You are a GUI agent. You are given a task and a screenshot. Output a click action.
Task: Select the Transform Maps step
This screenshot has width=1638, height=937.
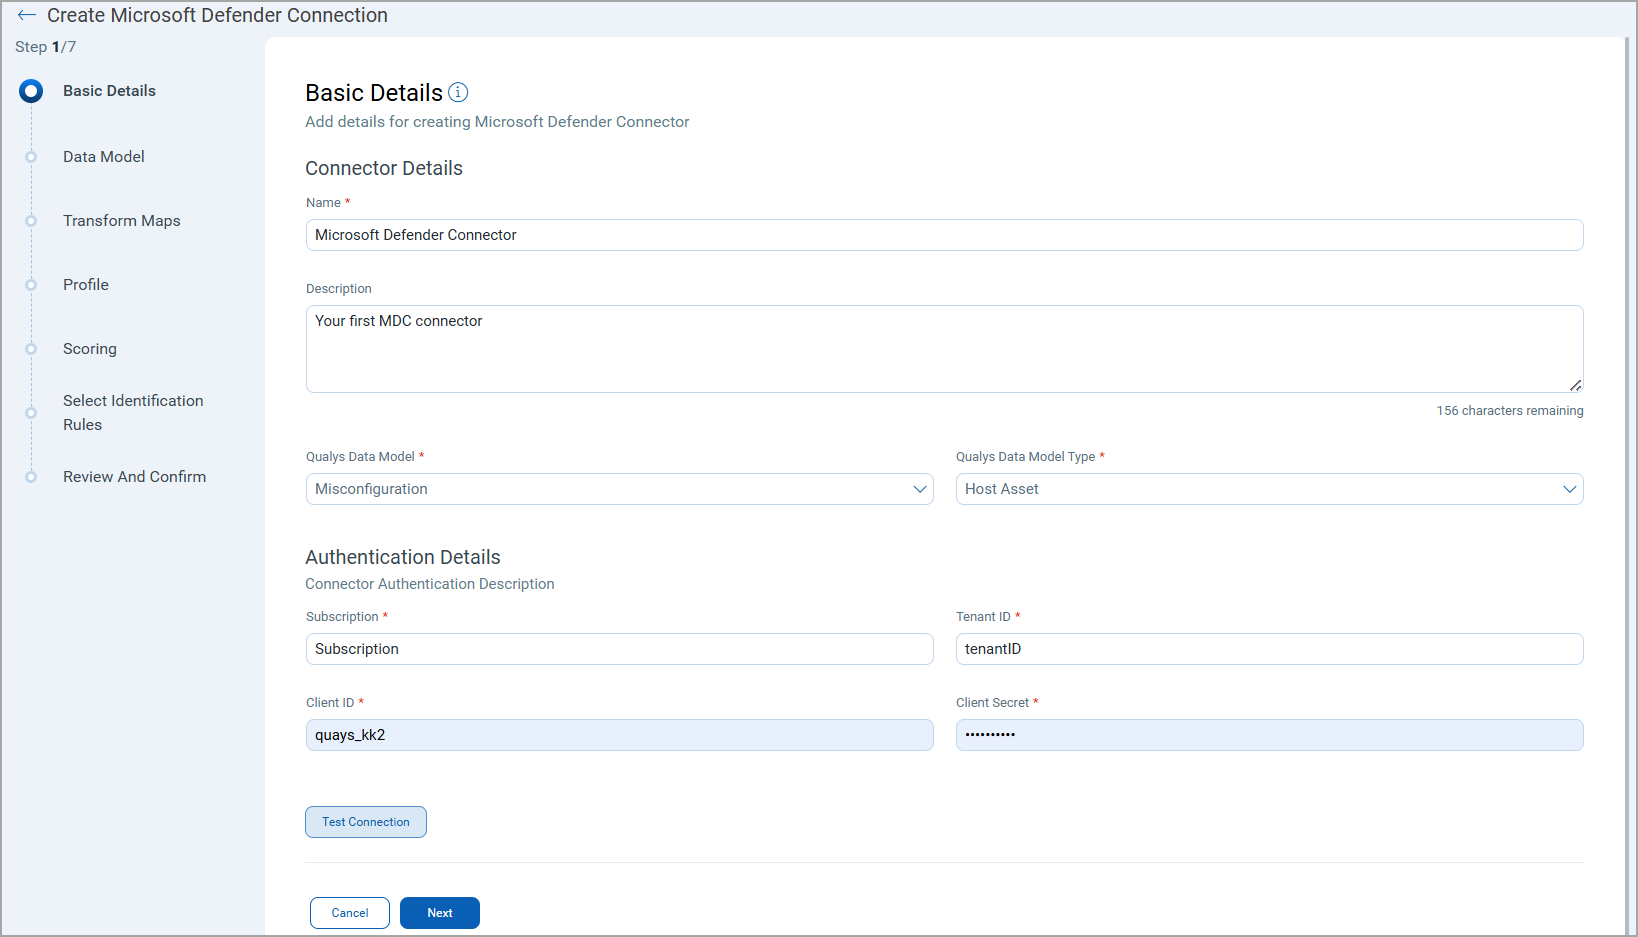click(121, 221)
